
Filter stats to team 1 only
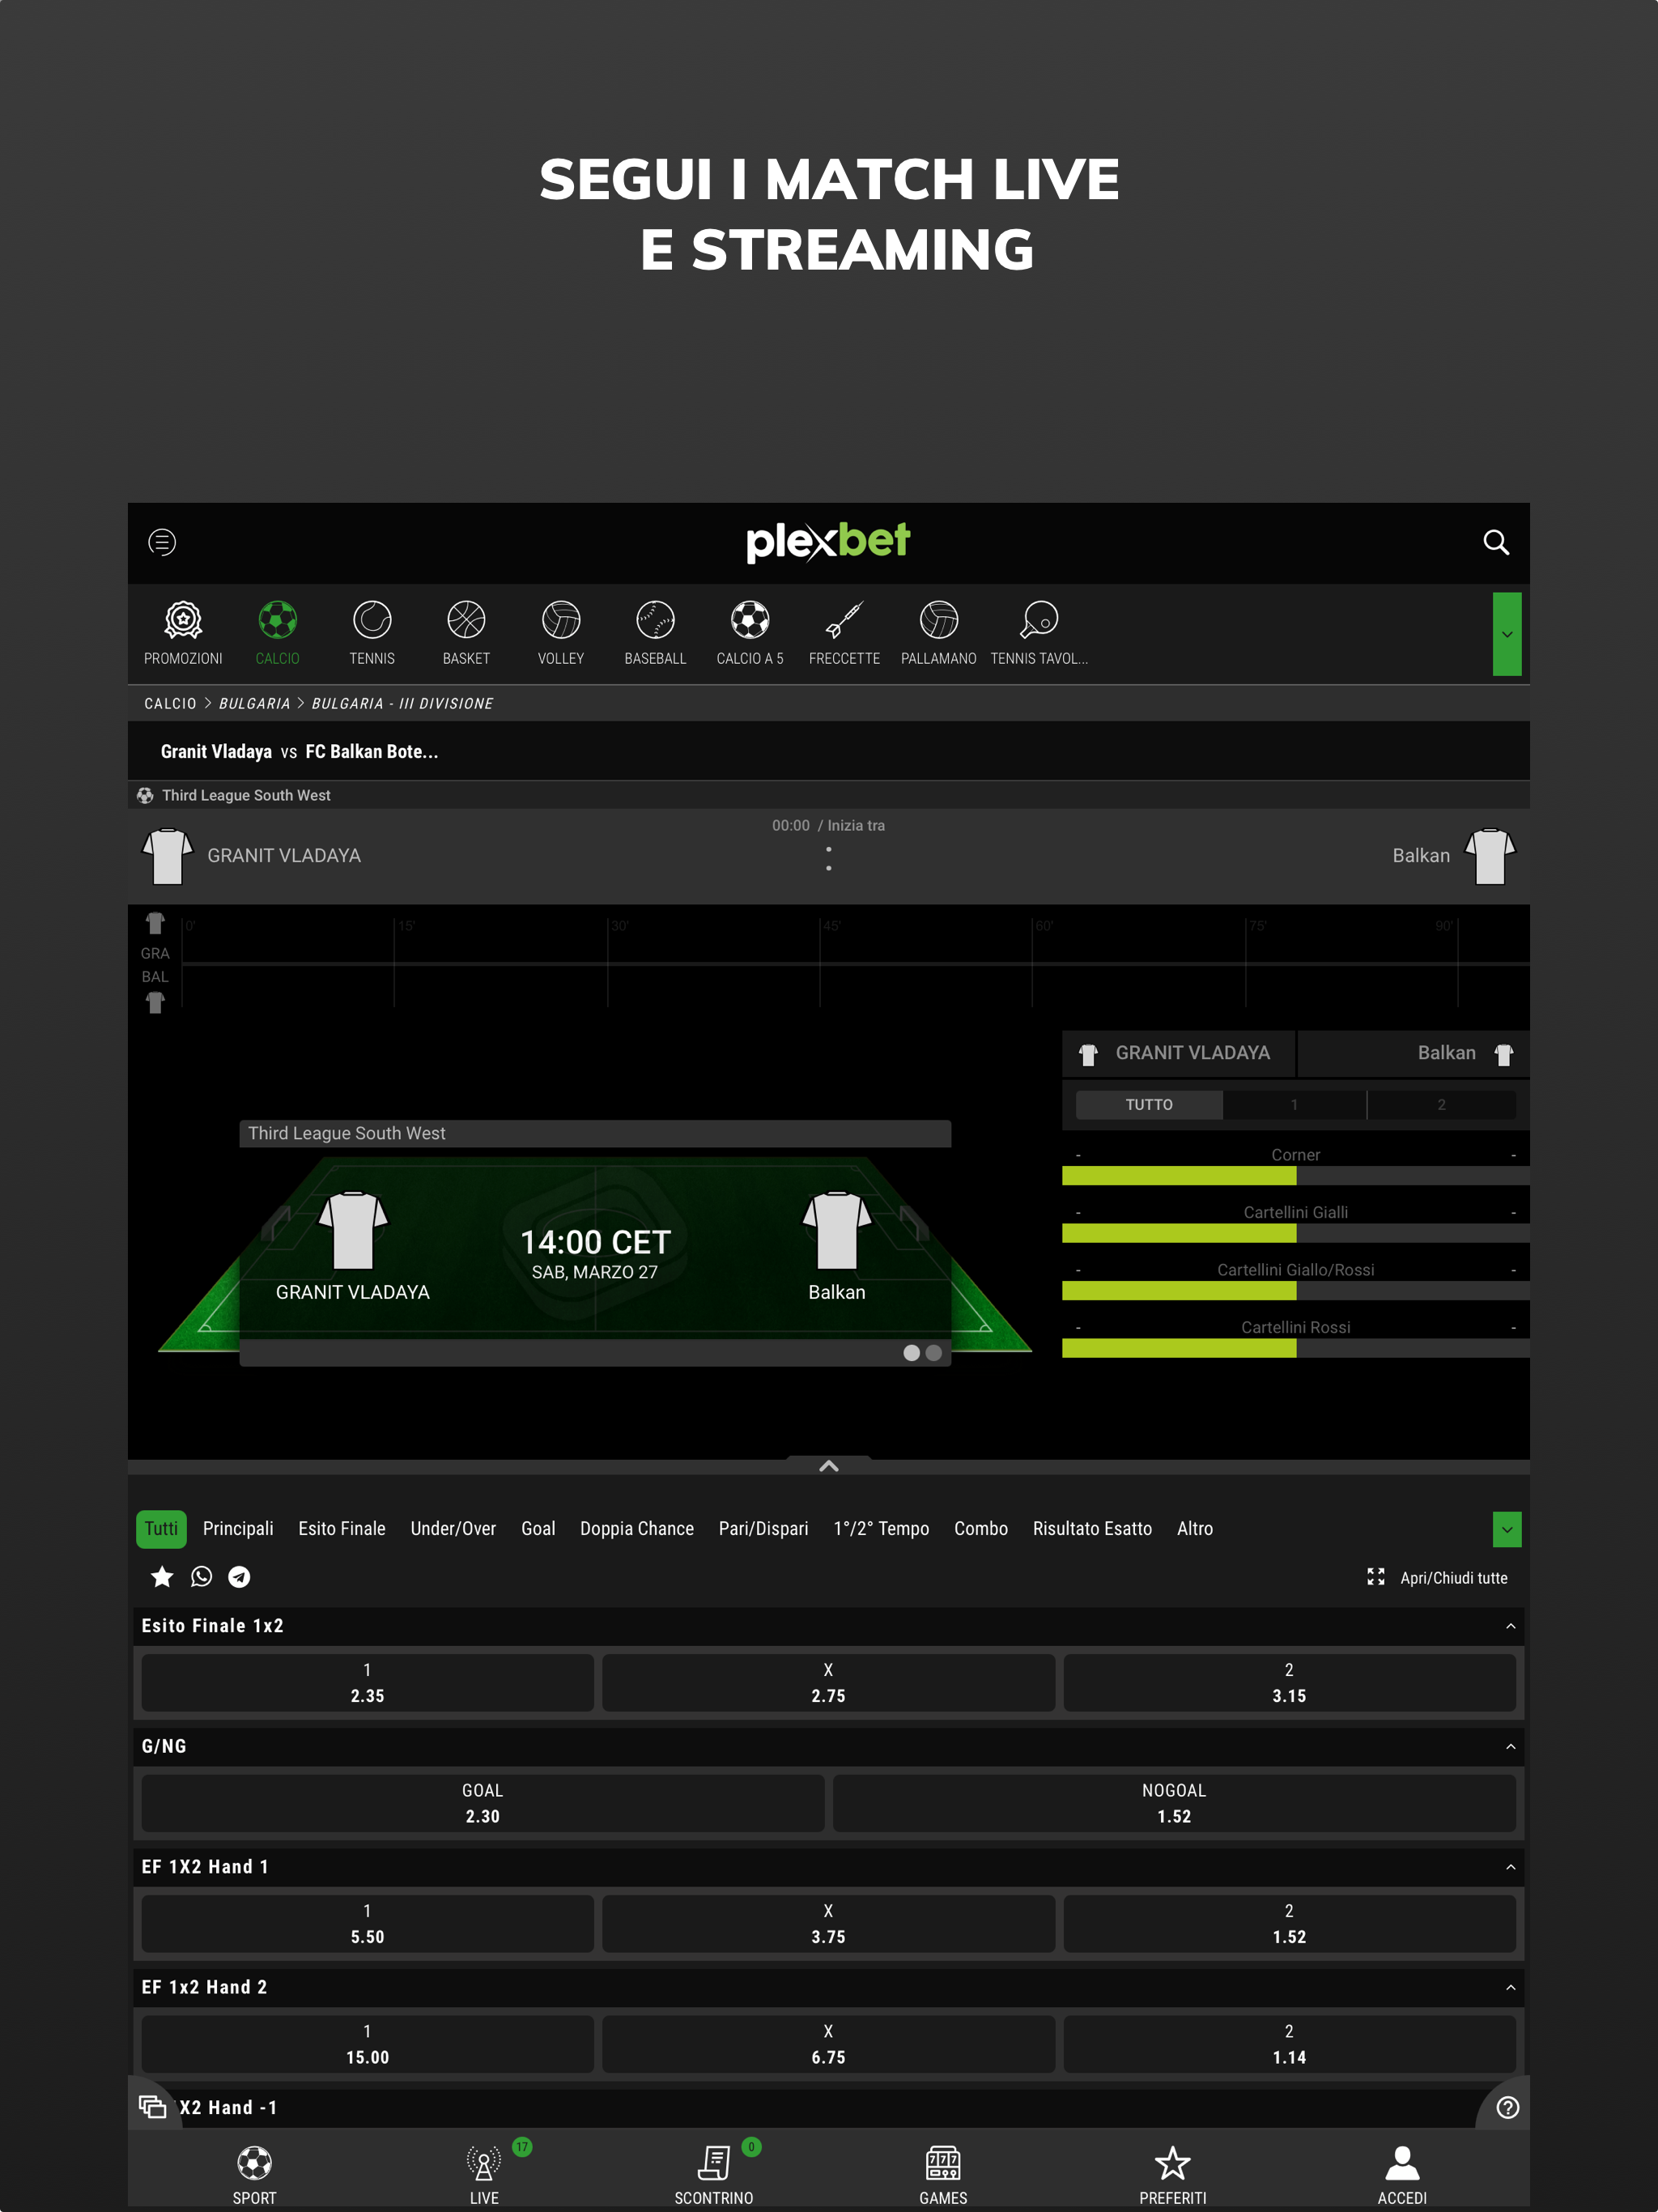[1294, 1104]
